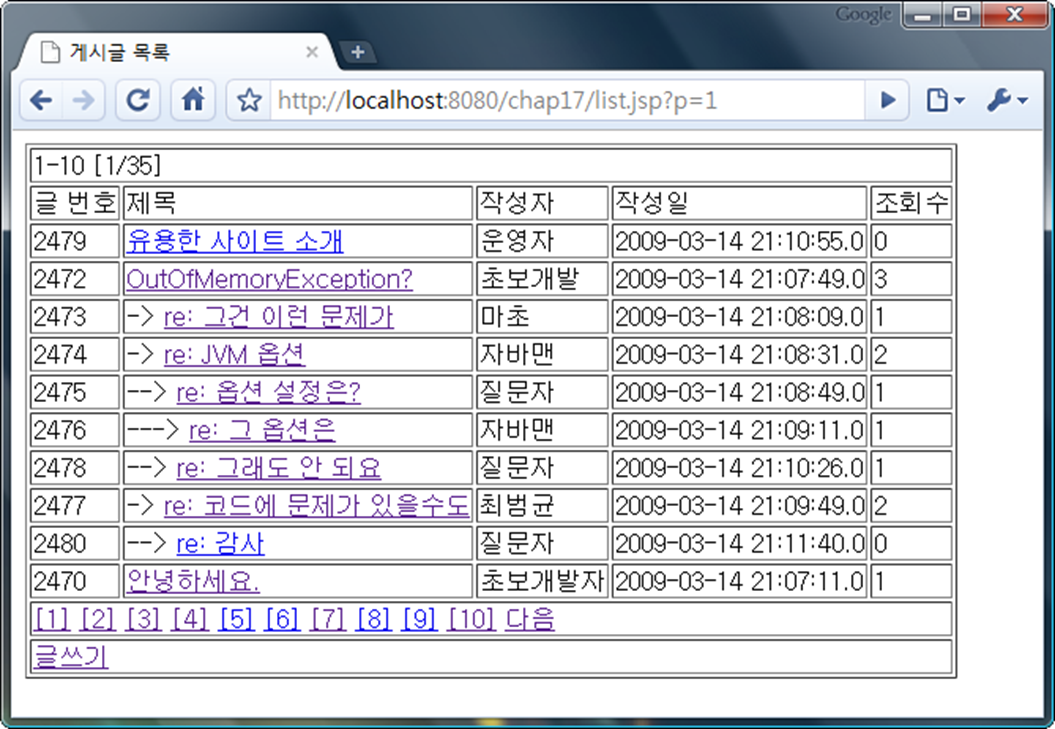
Task: Minimize the browser window
Action: click(923, 15)
